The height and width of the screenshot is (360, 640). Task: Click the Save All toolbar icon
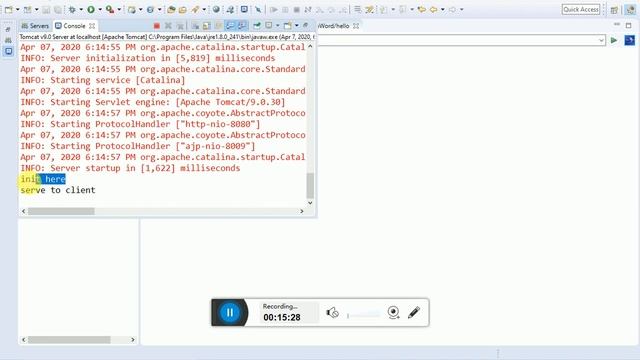[x=58, y=9]
